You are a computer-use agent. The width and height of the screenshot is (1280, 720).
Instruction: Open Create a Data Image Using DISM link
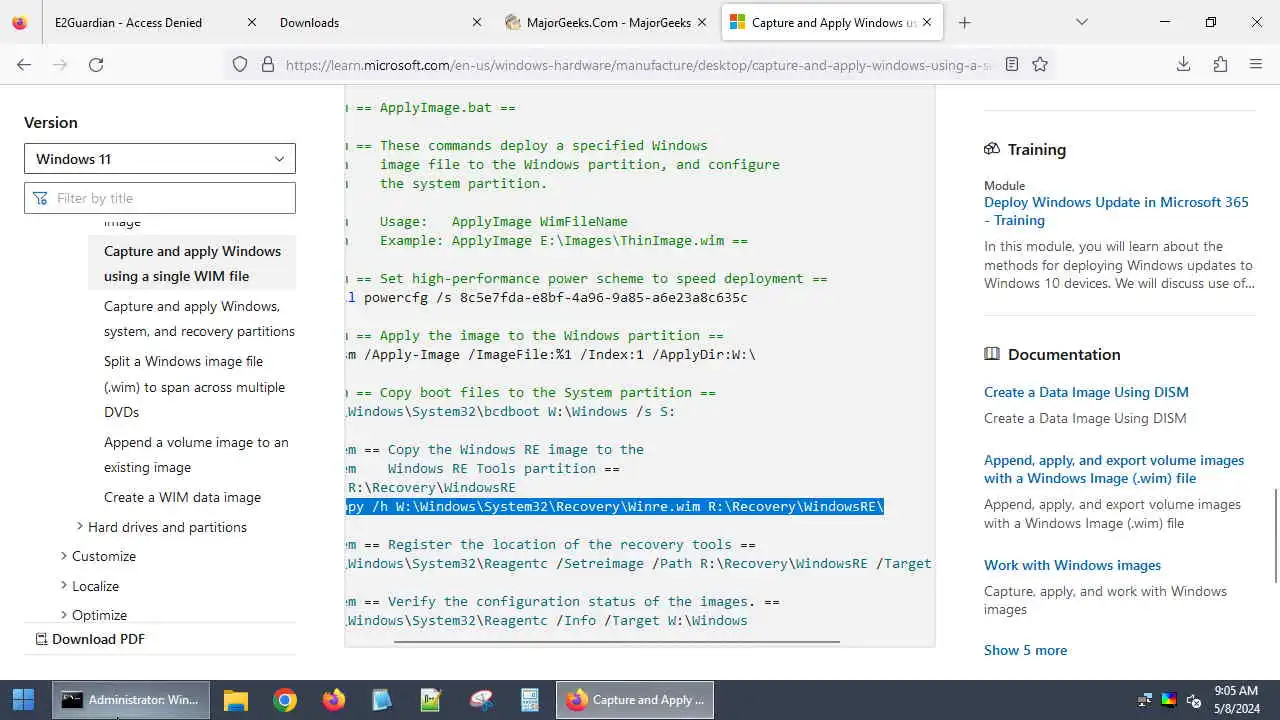pyautogui.click(x=1086, y=392)
